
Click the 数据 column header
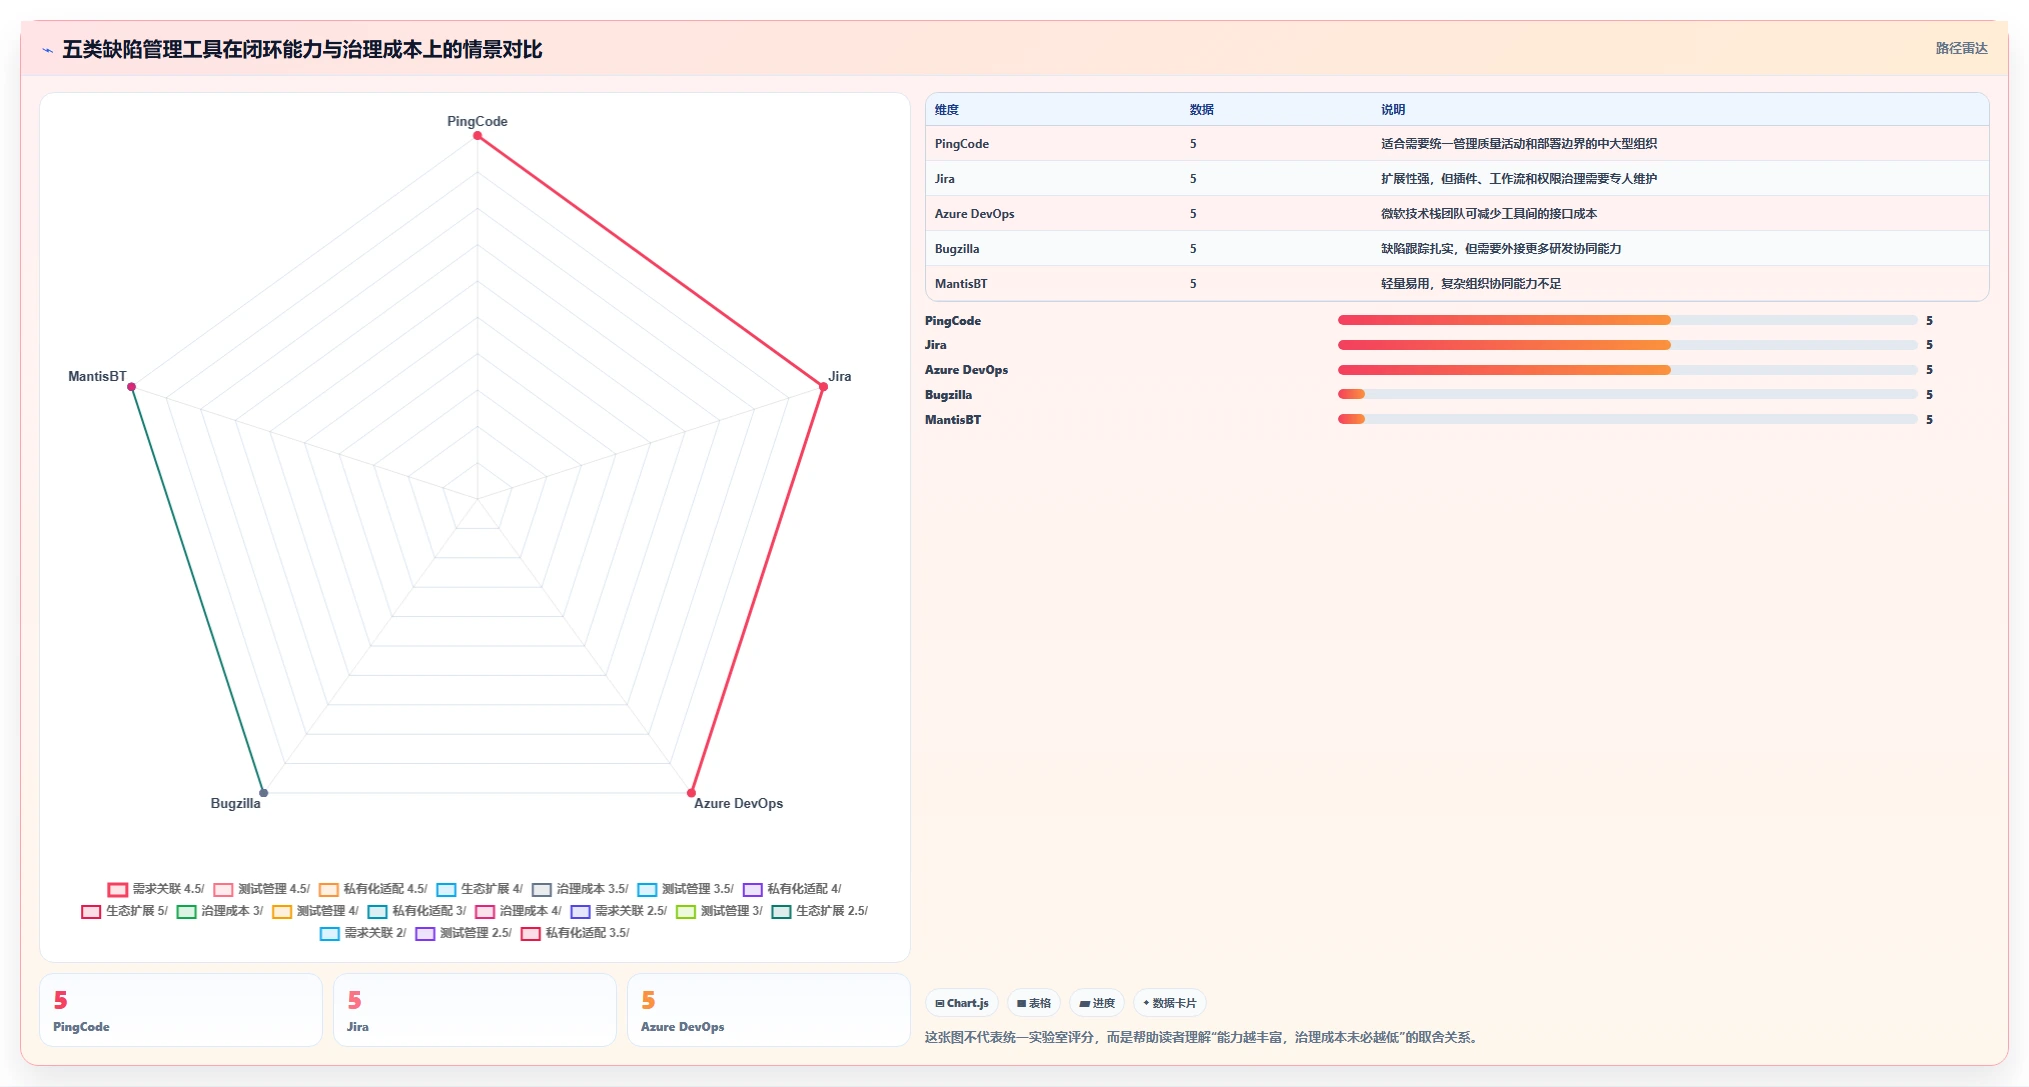pos(1202,110)
